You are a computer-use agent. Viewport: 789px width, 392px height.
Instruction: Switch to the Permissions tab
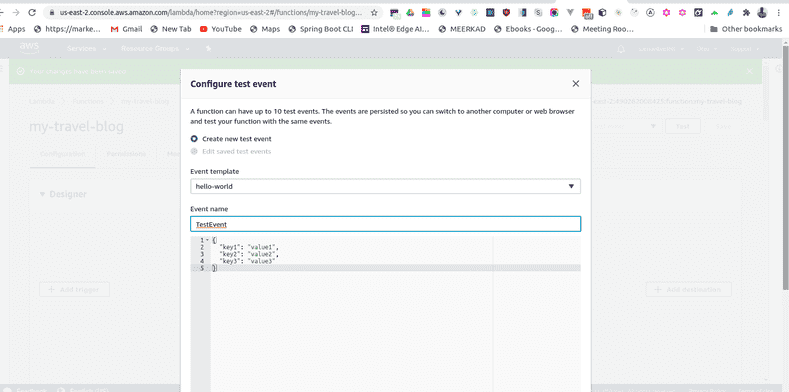point(126,154)
